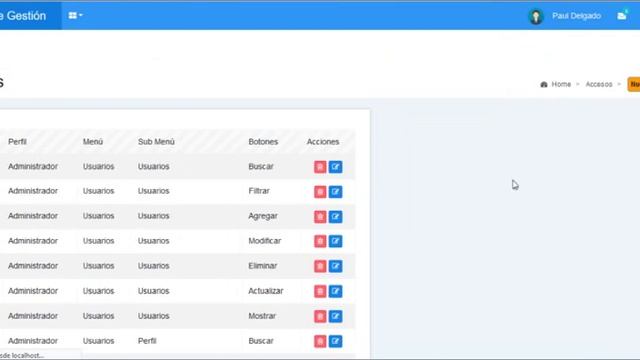The image size is (640, 360).
Task: Select the Filtrar button cell
Action: 259,191
